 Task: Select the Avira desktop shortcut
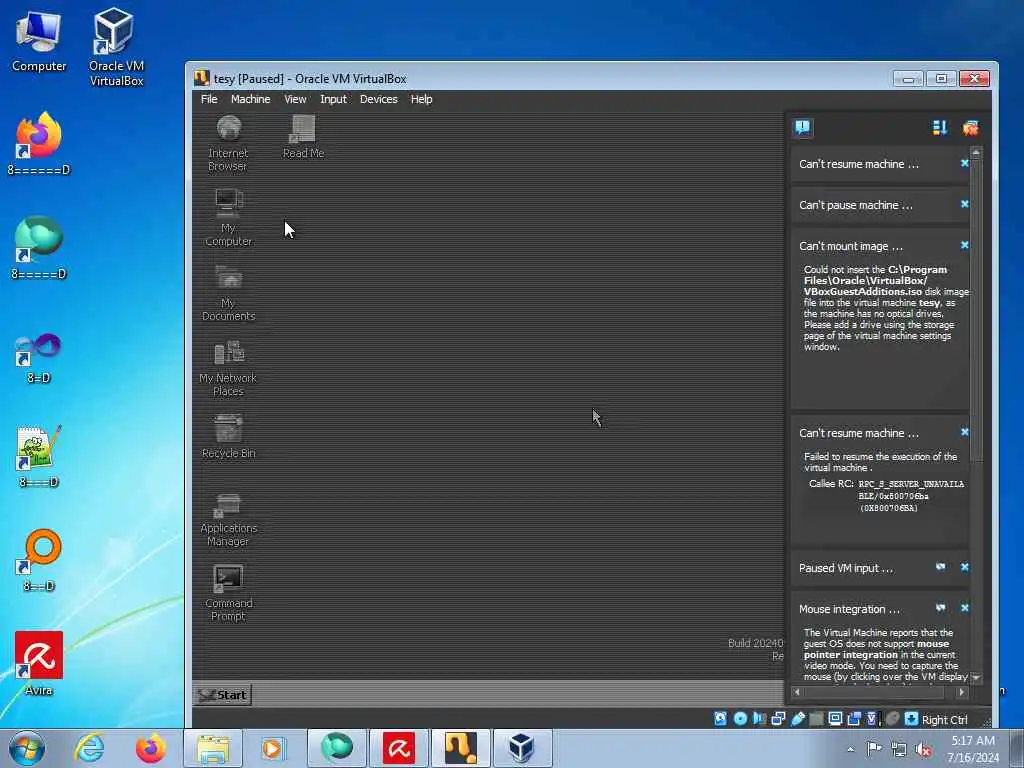click(x=39, y=664)
